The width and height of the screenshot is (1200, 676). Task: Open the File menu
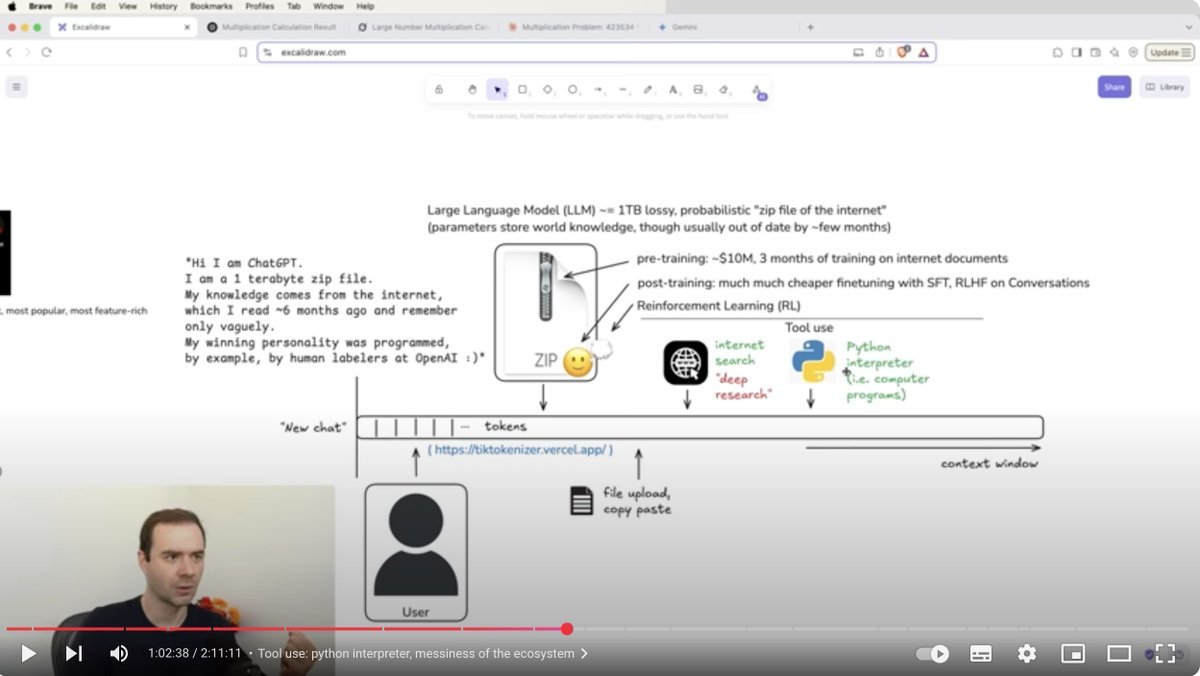[x=71, y=6]
